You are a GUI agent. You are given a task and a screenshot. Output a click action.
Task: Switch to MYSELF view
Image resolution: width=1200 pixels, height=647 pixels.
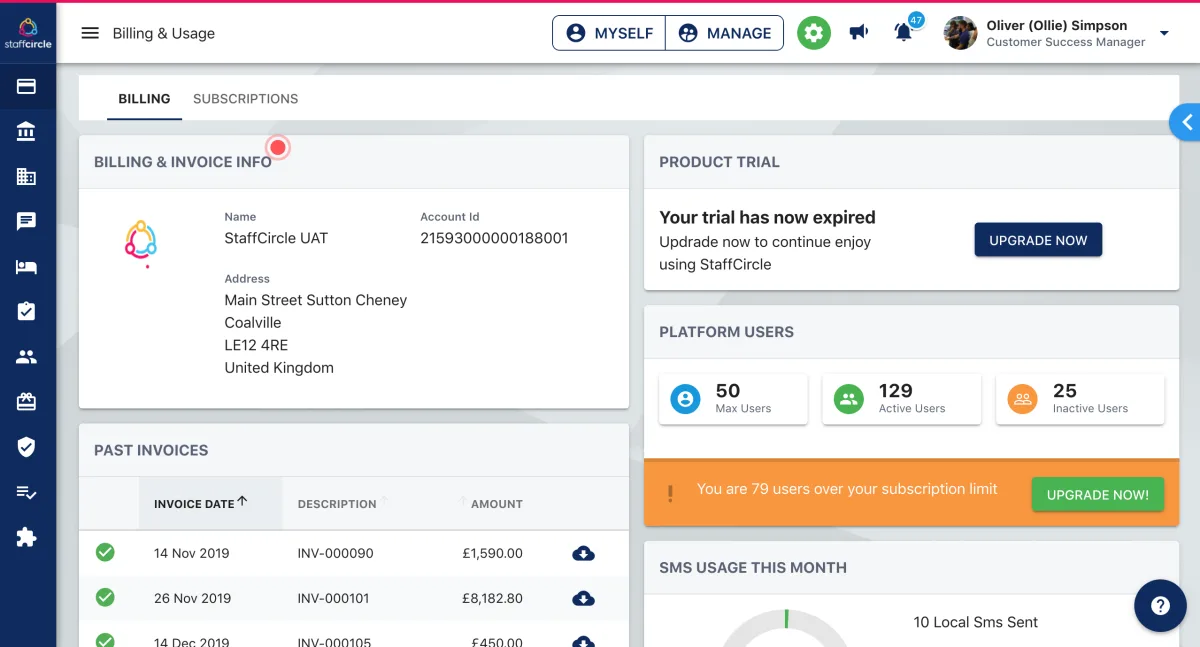[x=609, y=33]
